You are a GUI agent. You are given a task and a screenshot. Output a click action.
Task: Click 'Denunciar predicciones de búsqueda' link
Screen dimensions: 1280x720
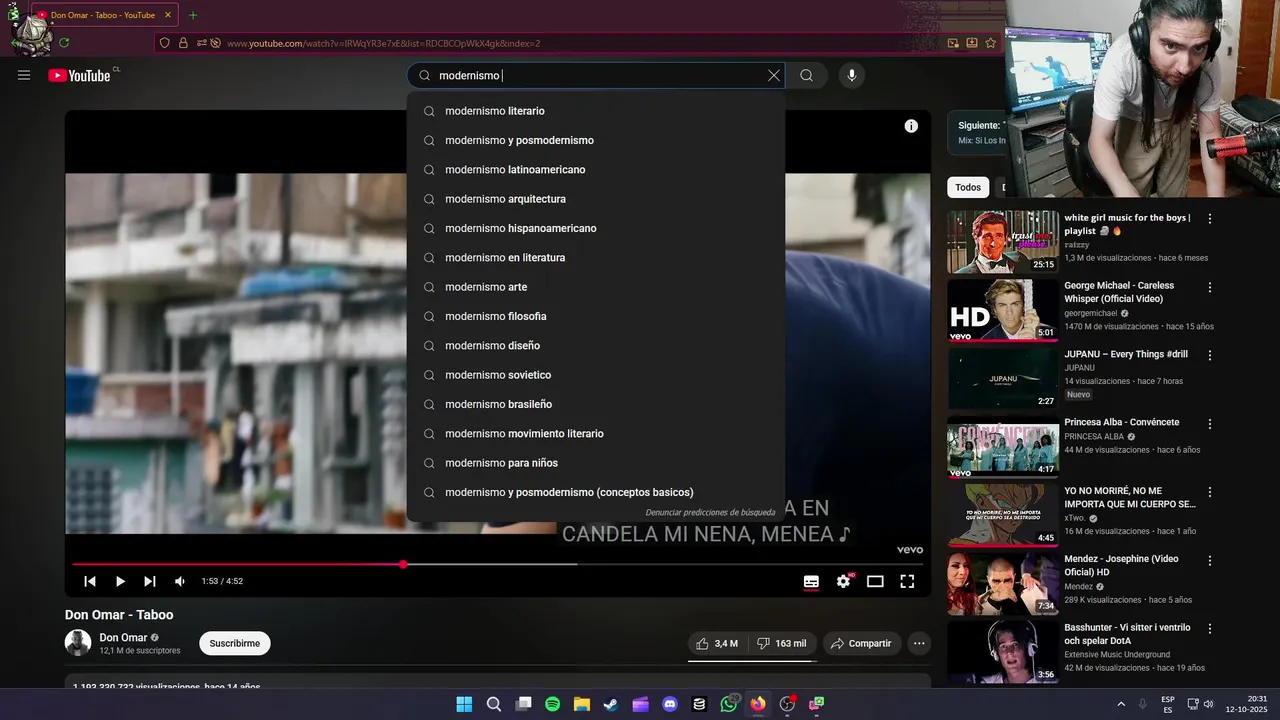click(x=710, y=512)
